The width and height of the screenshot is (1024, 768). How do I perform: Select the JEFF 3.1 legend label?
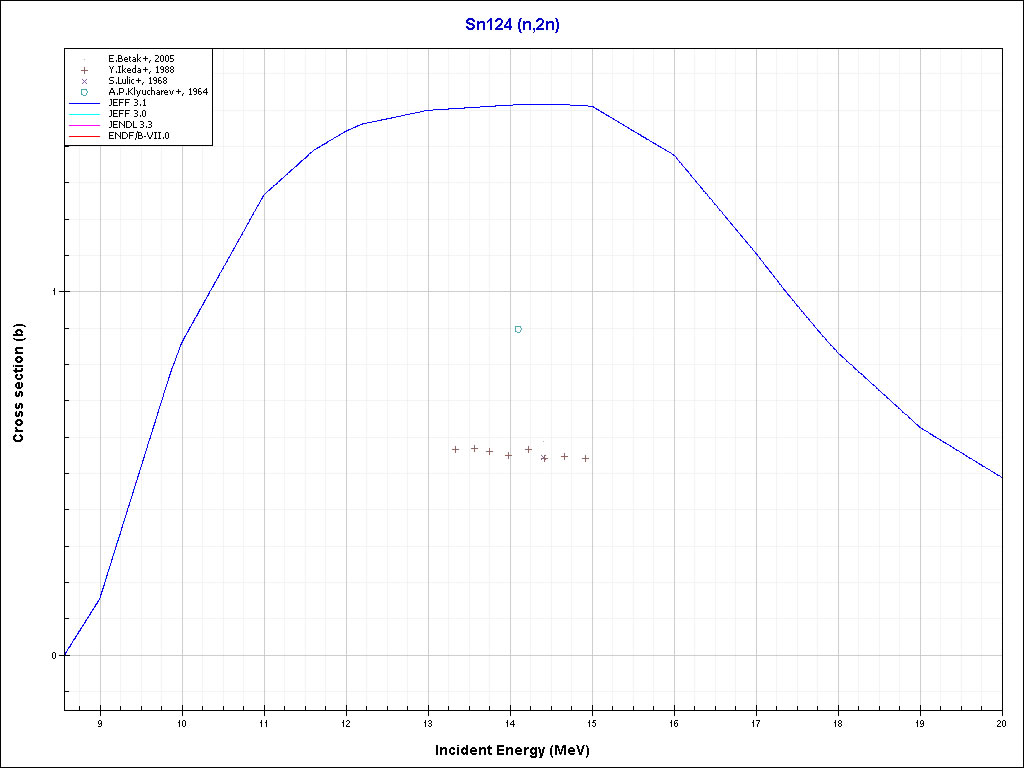[x=127, y=103]
